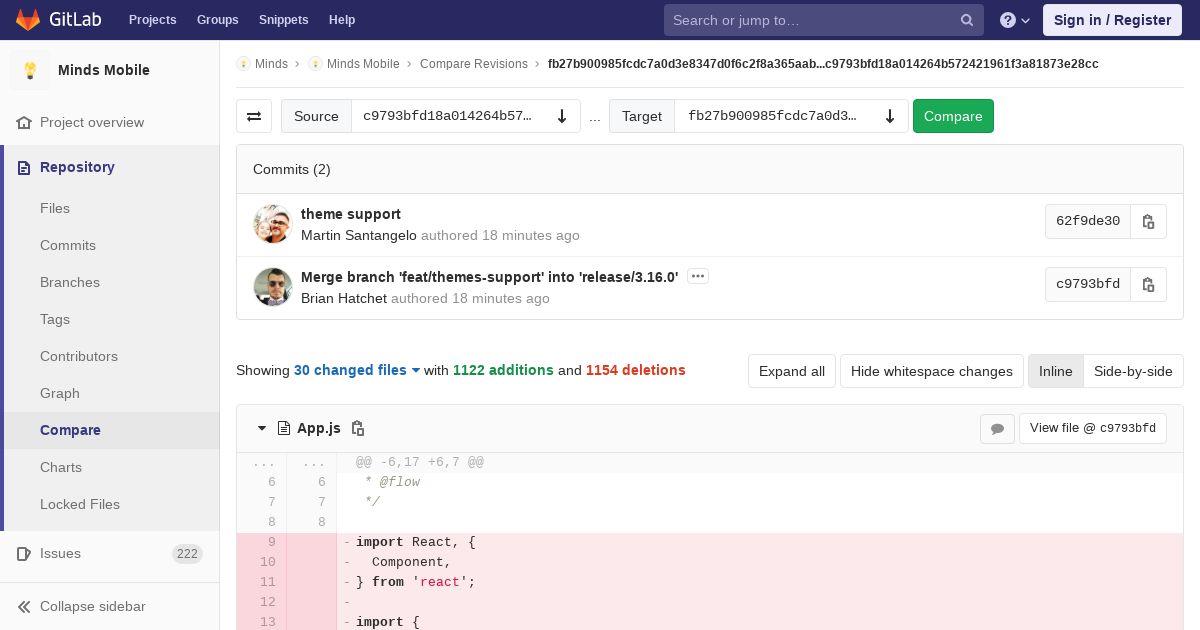This screenshot has width=1200, height=630.
Task: Open Repository section in sidebar
Action: pyautogui.click(x=77, y=167)
